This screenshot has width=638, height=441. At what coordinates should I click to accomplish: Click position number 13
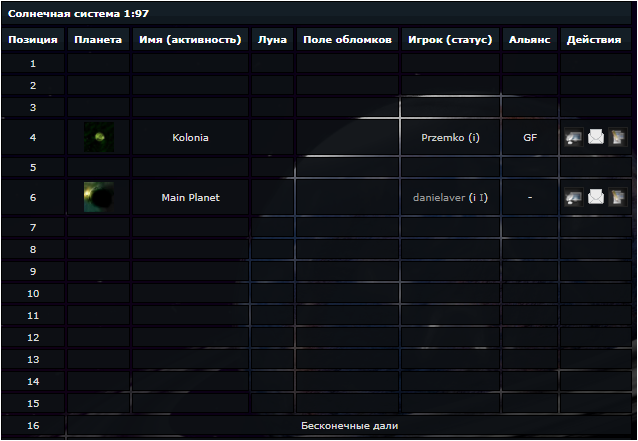[x=33, y=360]
